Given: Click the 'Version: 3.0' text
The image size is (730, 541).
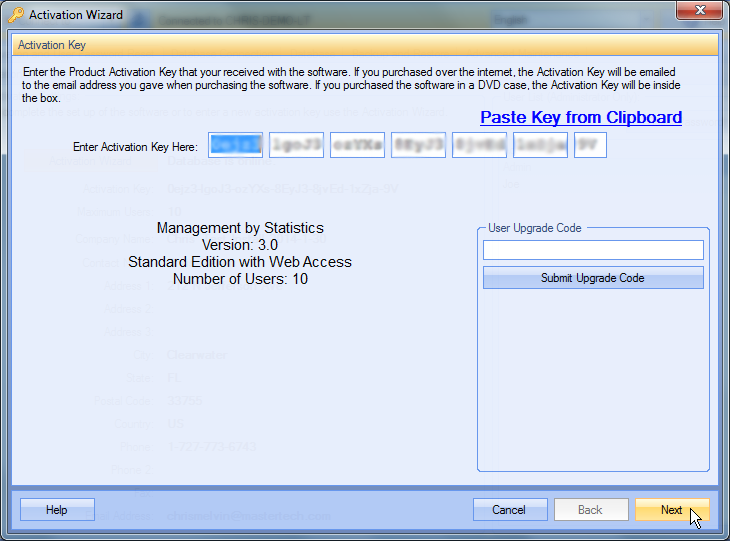Looking at the screenshot, I should coord(240,245).
